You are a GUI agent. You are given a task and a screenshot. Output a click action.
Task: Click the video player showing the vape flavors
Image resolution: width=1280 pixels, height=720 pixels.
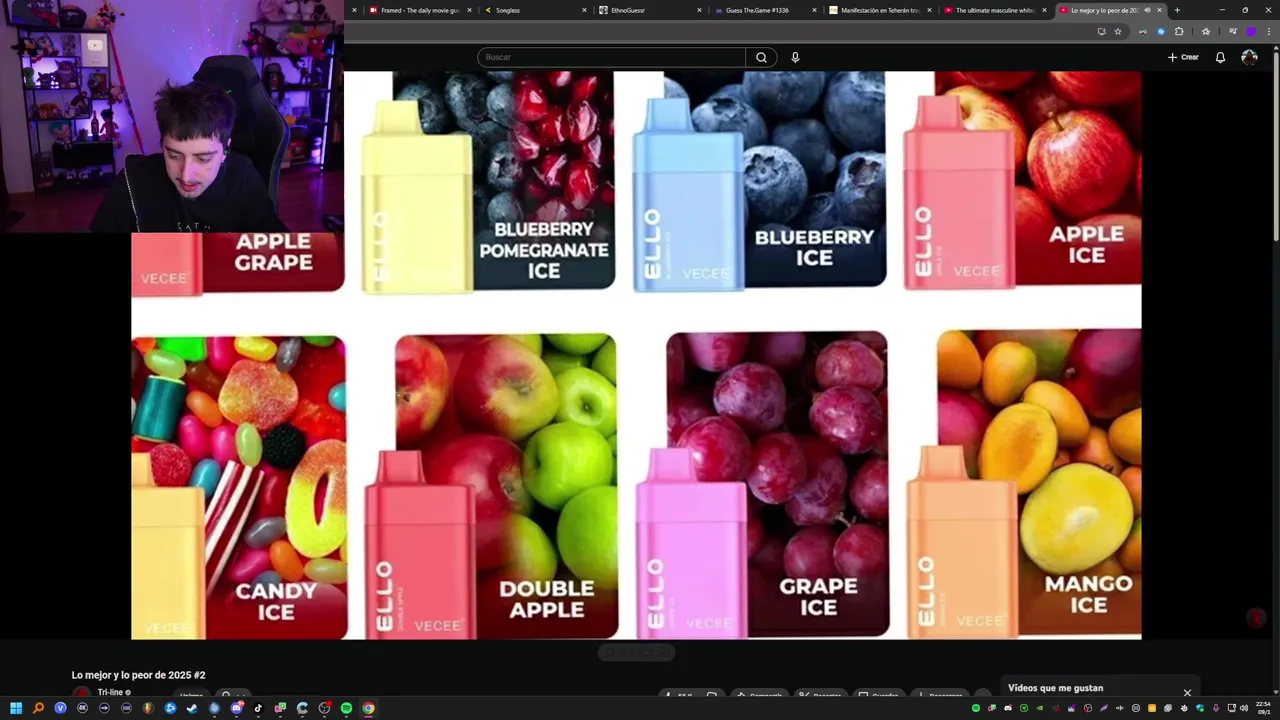pyautogui.click(x=636, y=355)
